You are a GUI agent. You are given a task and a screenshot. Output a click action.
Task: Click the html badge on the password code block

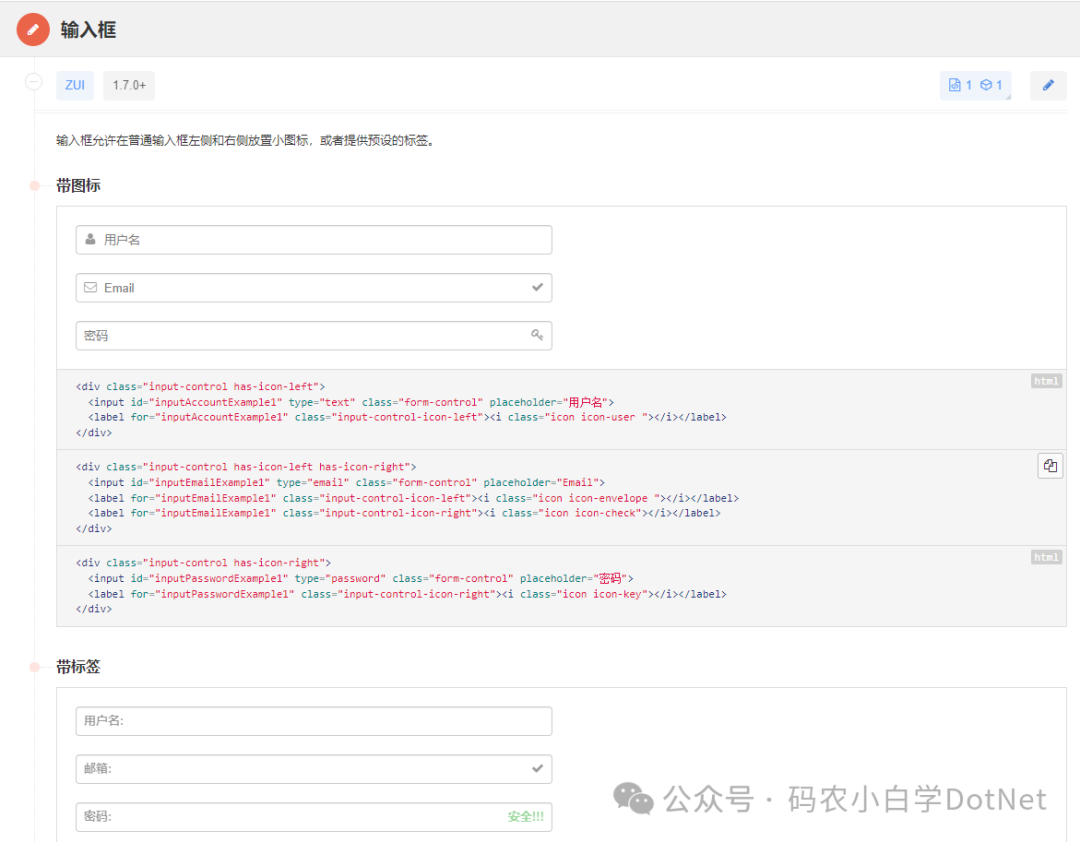[1046, 557]
